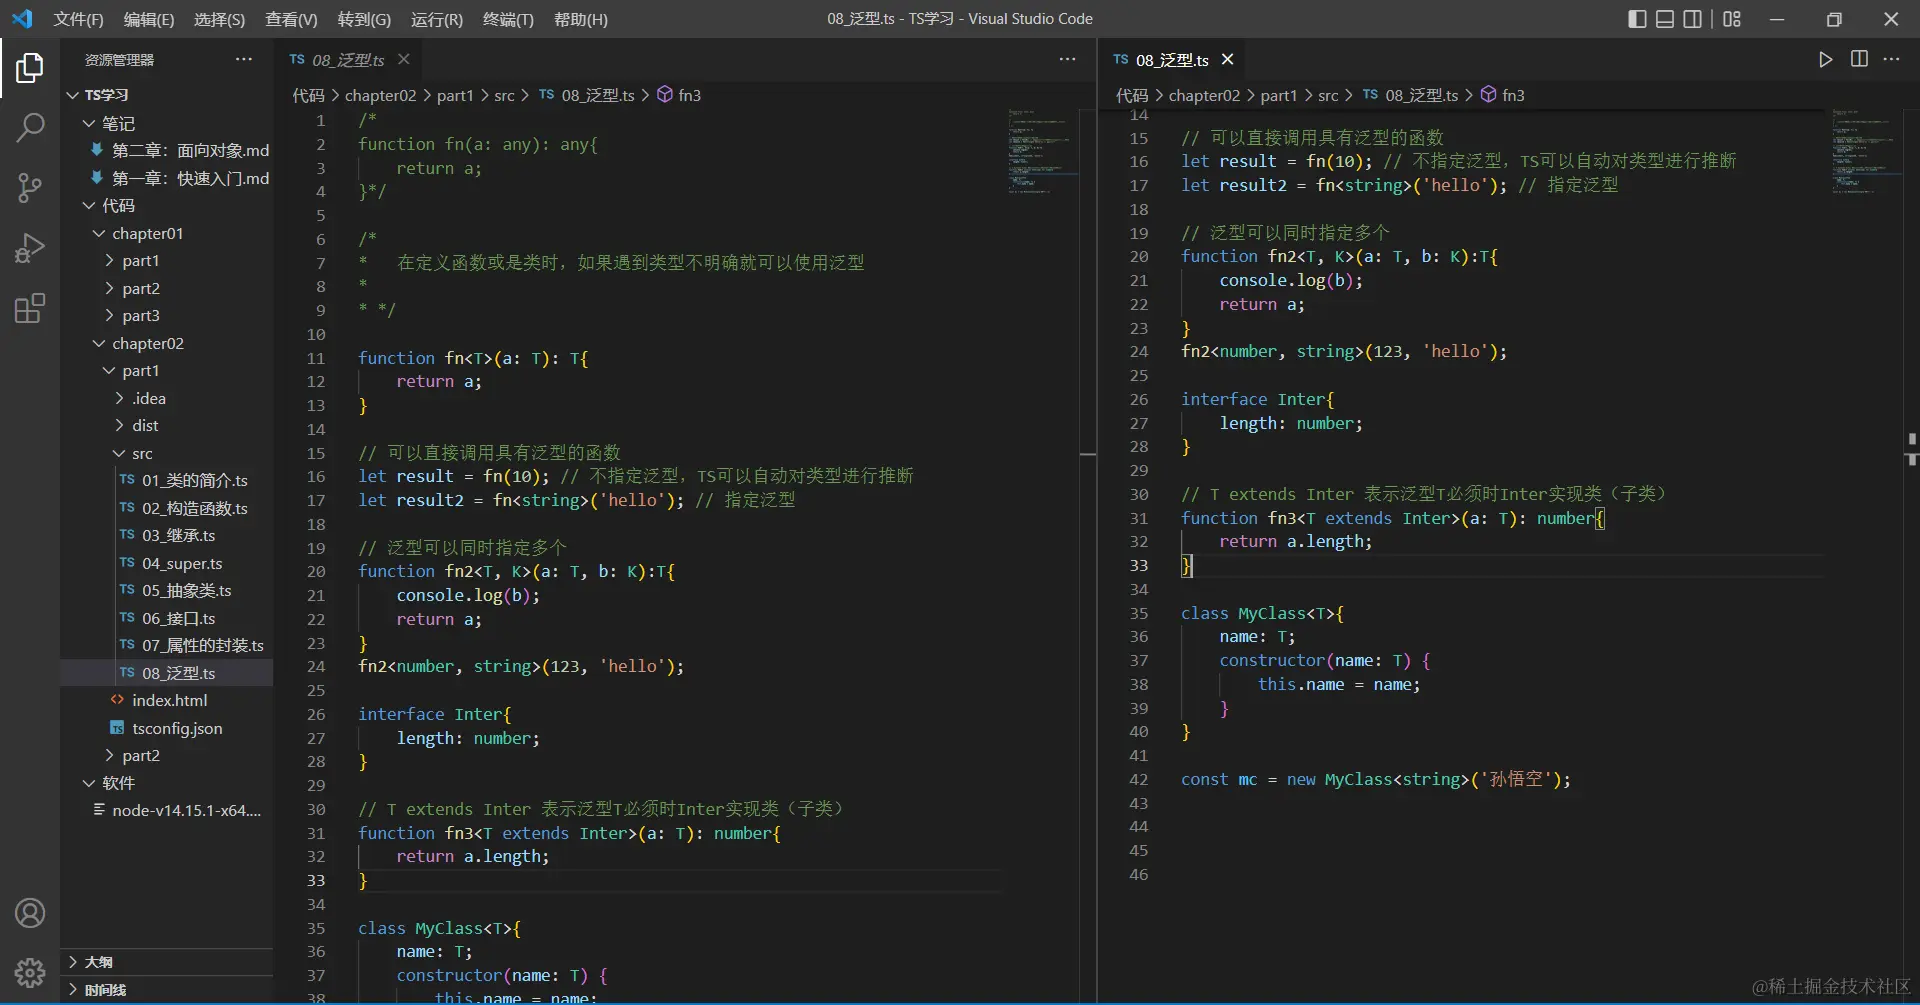Screen dimensions: 1920x1005
Task: Open the Extensions view
Action: pos(30,308)
